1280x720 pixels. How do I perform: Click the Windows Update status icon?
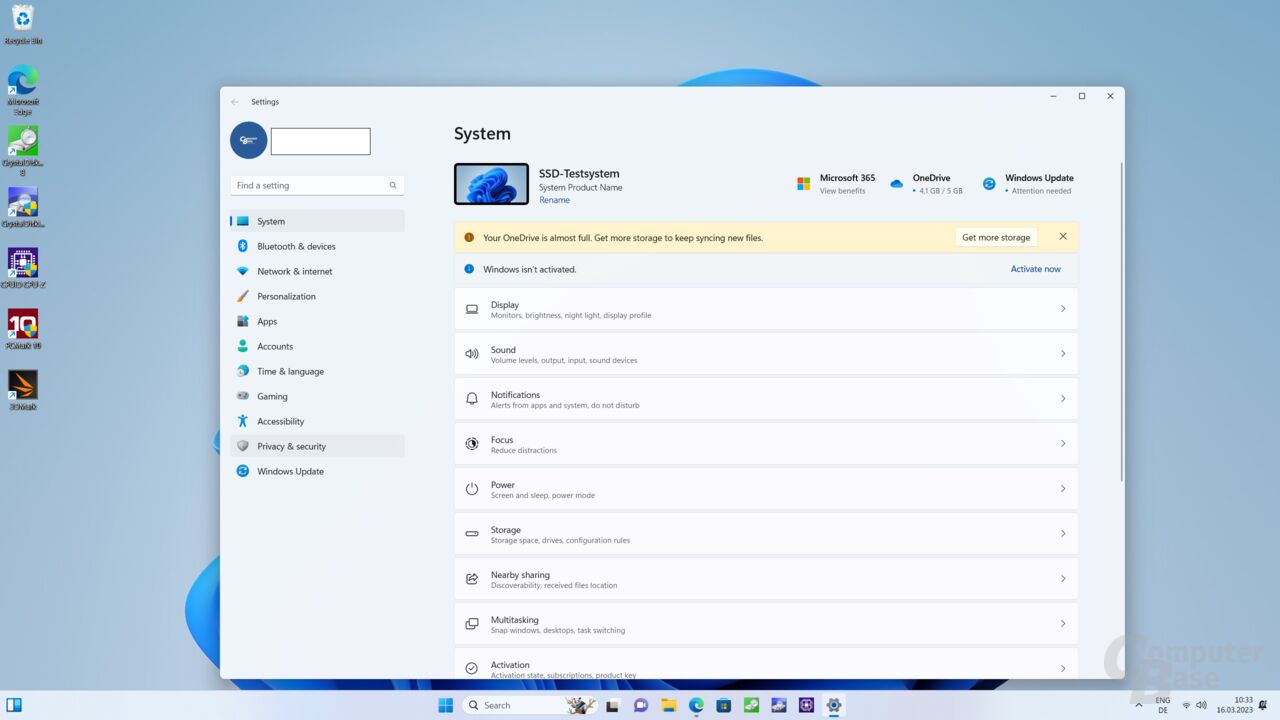(989, 183)
